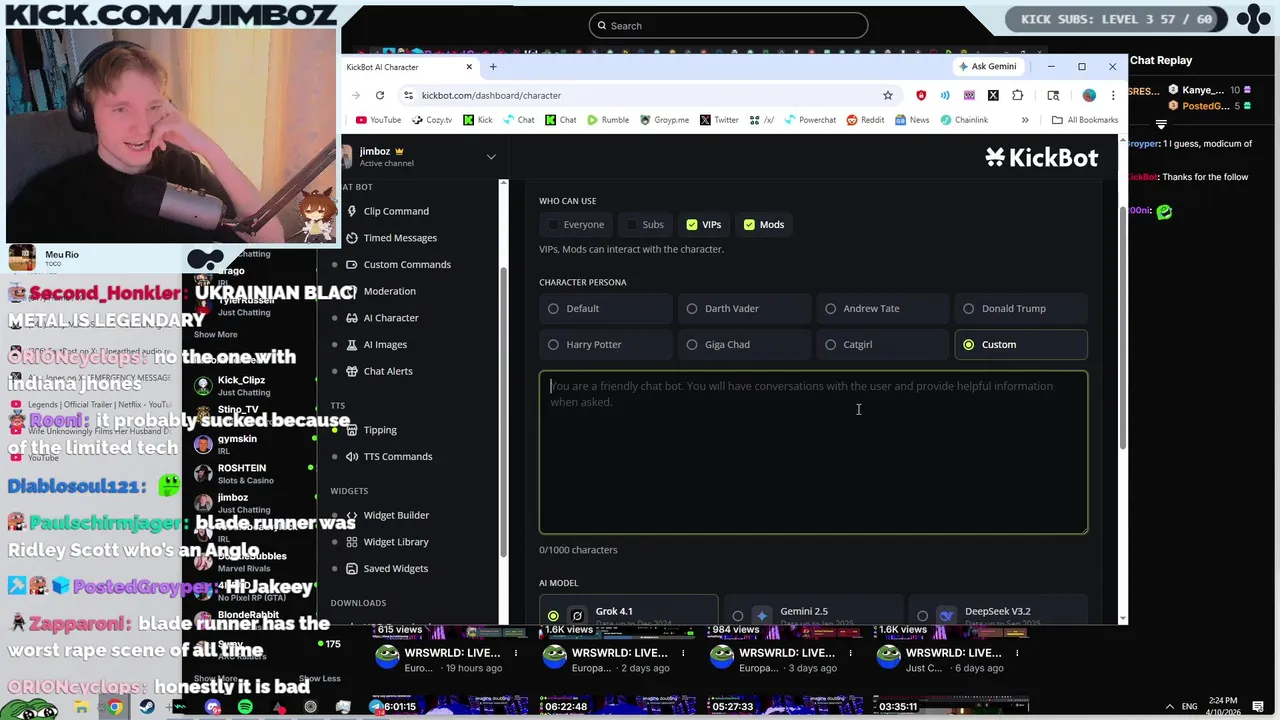The image size is (1280, 720).
Task: Open the Clip Command sidebar item
Action: point(388,211)
